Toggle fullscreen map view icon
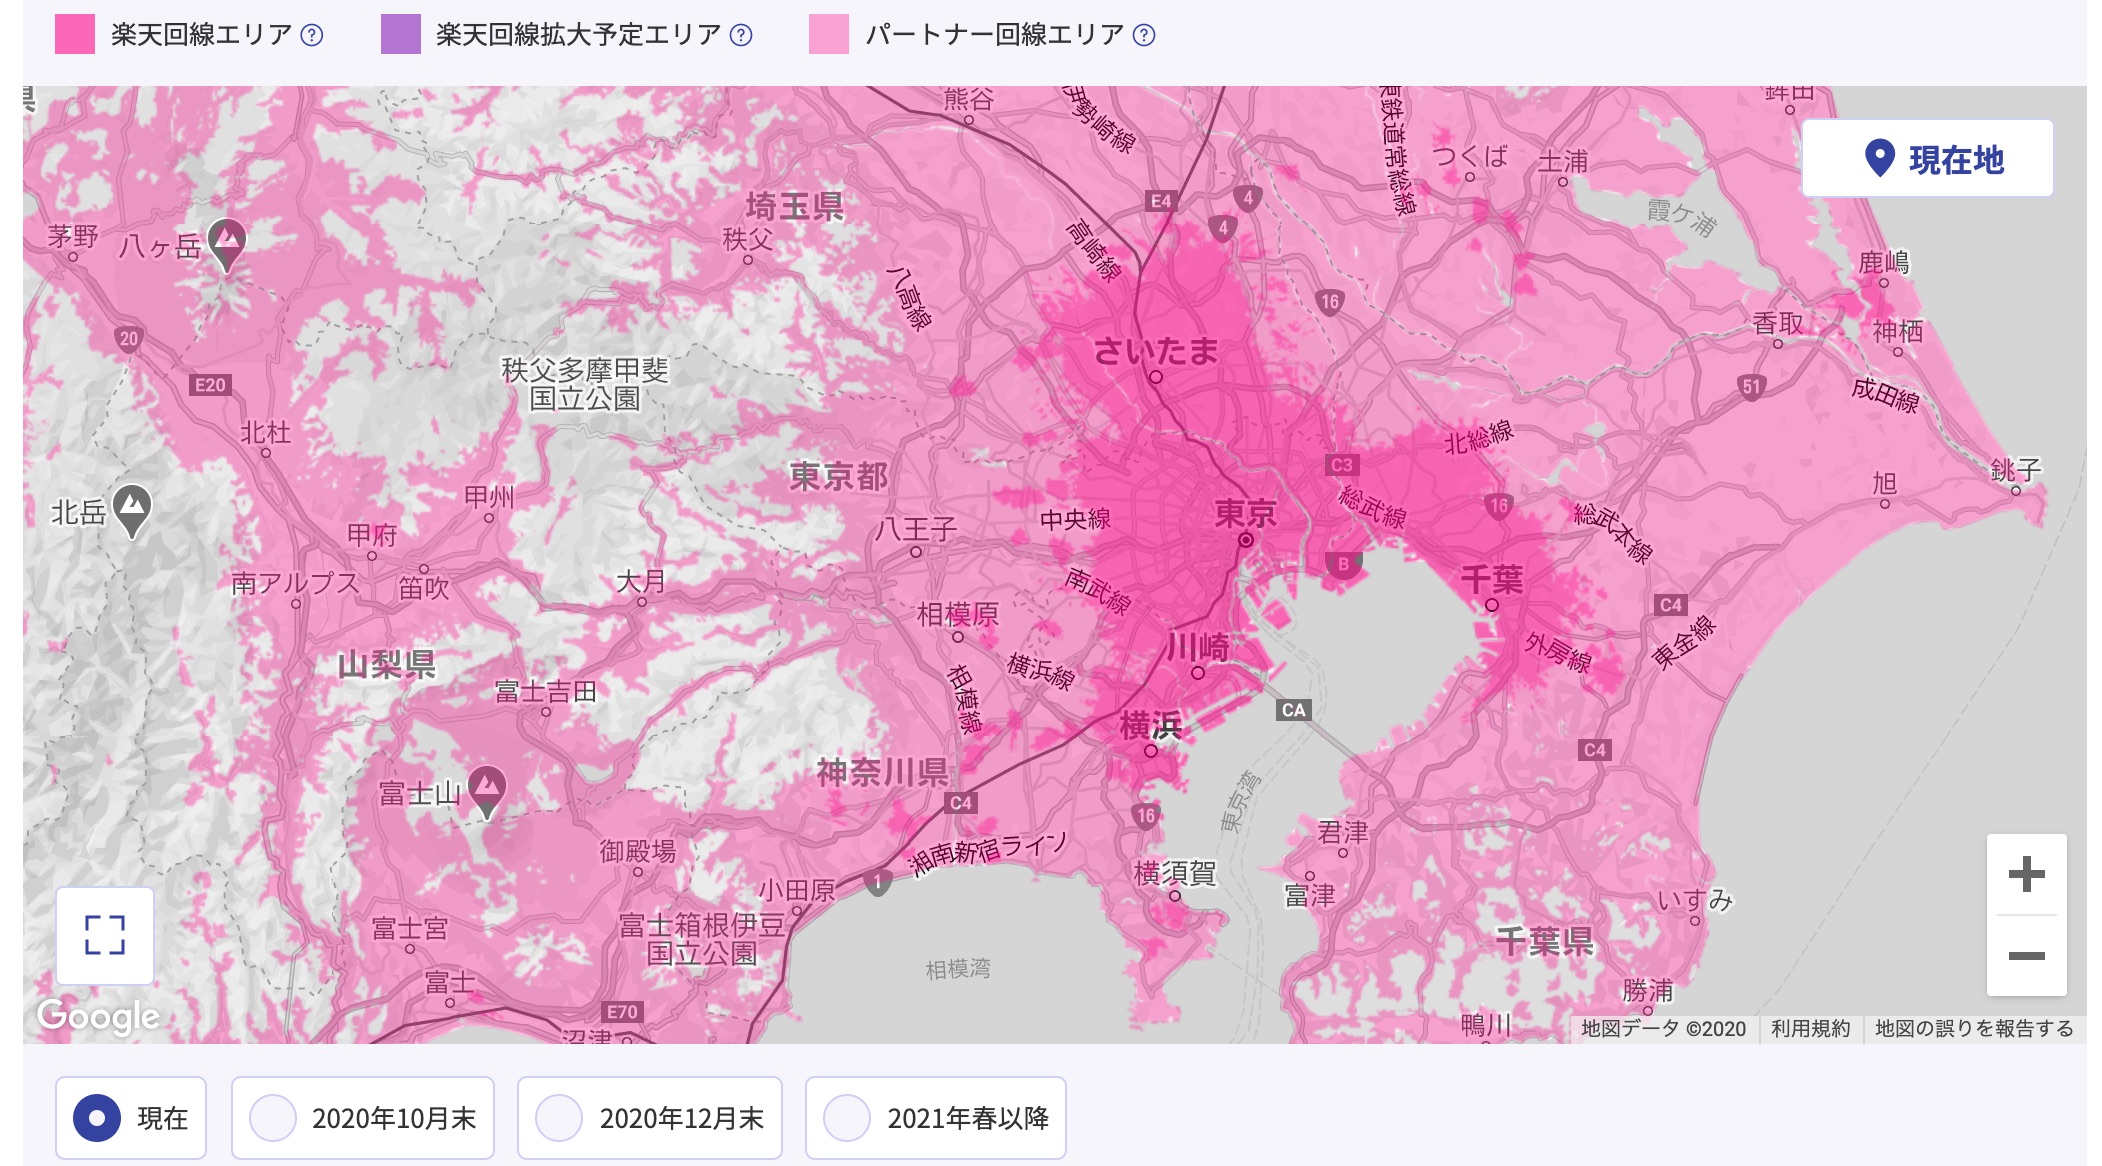Screen dimensions: 2102x1166 [x=105, y=935]
